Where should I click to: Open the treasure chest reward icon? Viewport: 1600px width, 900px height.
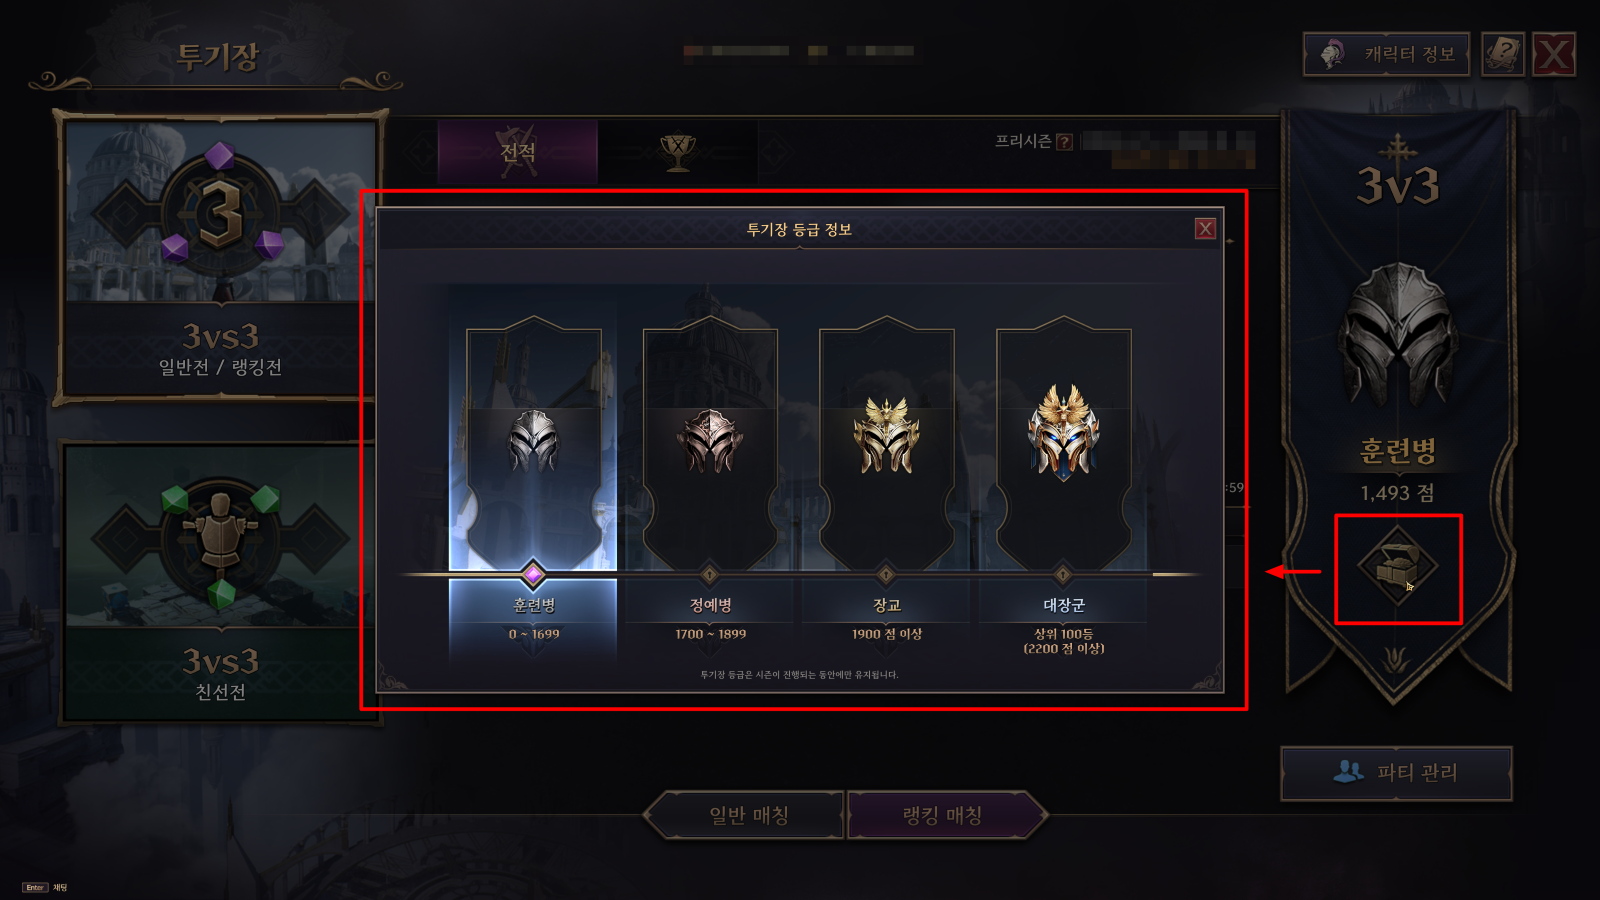click(x=1397, y=567)
